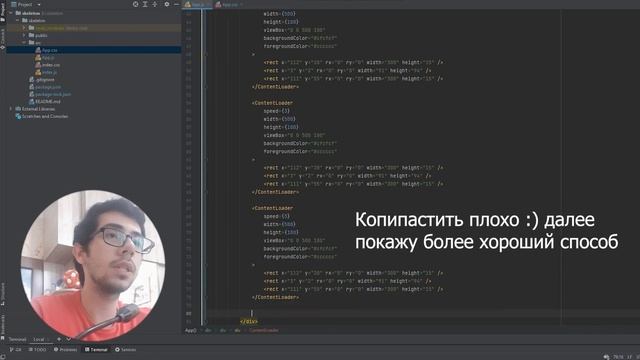Select Scratches and Consoles node
The width and height of the screenshot is (640, 360).
click(x=45, y=116)
